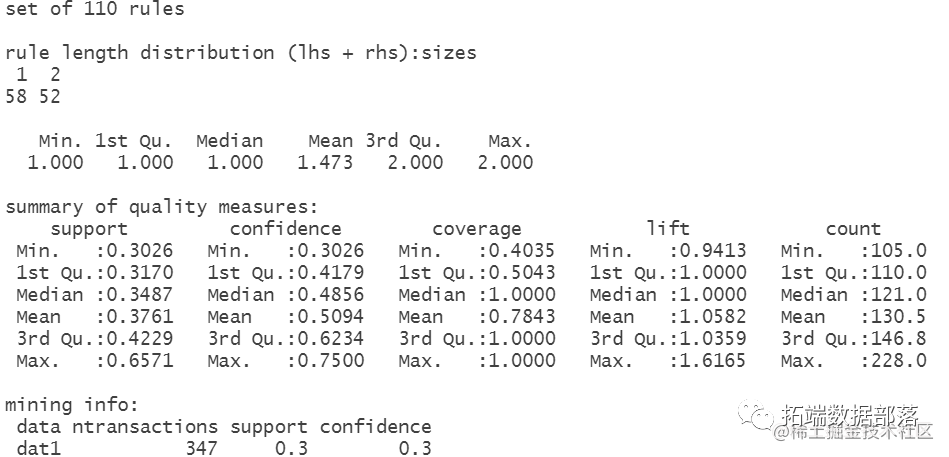Click the 'coverage' column header
Image resolution: width=949 pixels, height=457 pixels.
click(x=477, y=229)
